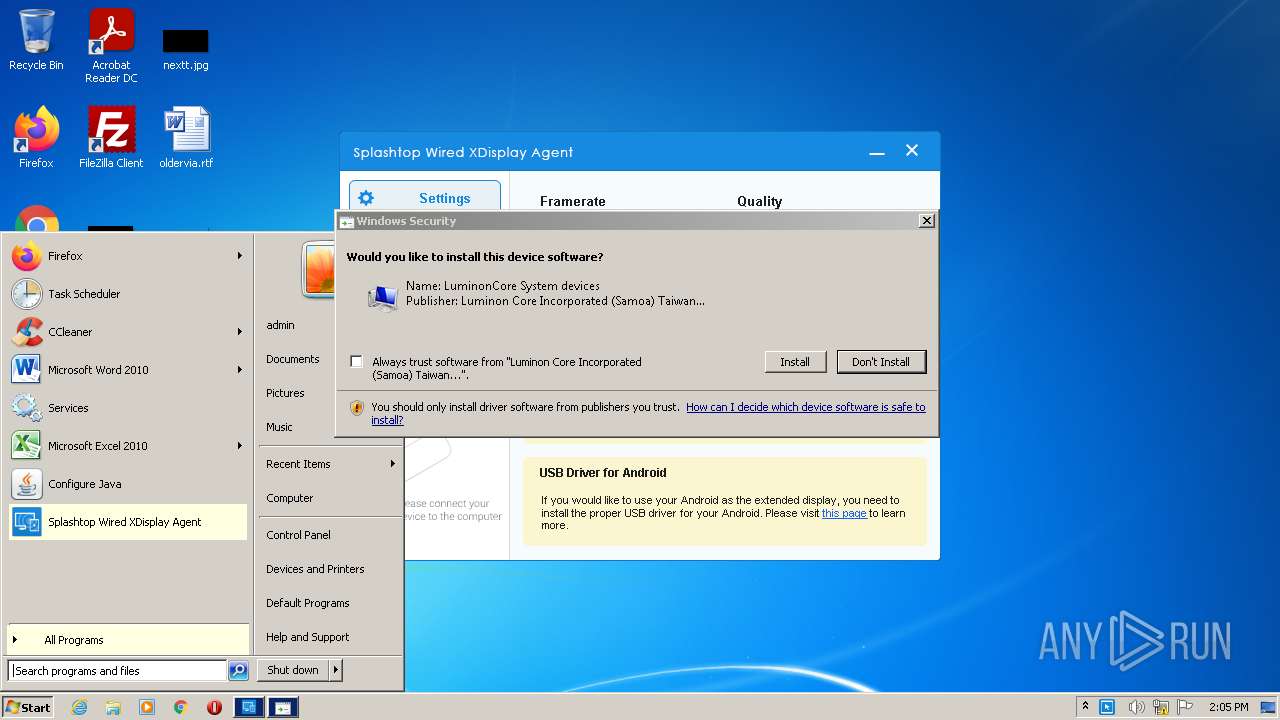Click the taskbar clock showing 2:05 PM
Screen dimensions: 1280x720
tap(1228, 707)
